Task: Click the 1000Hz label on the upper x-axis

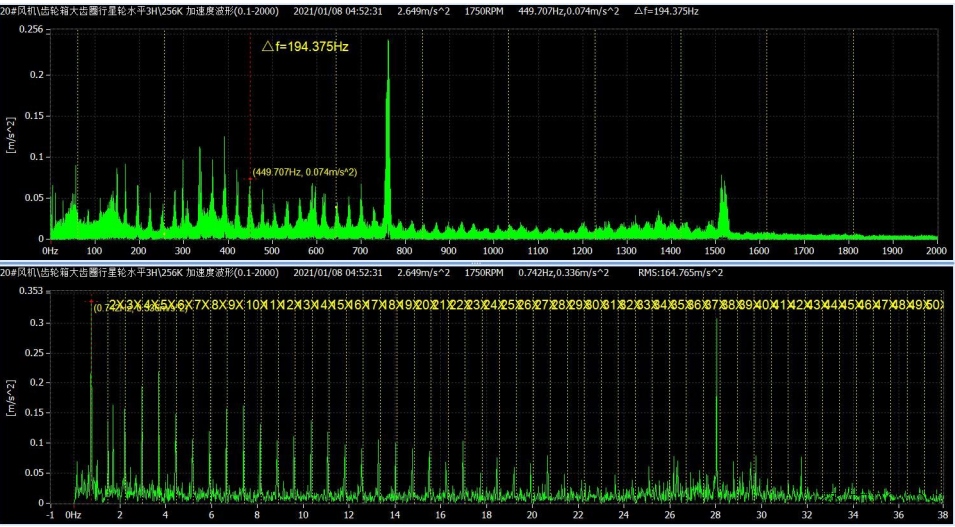Action: click(x=494, y=250)
